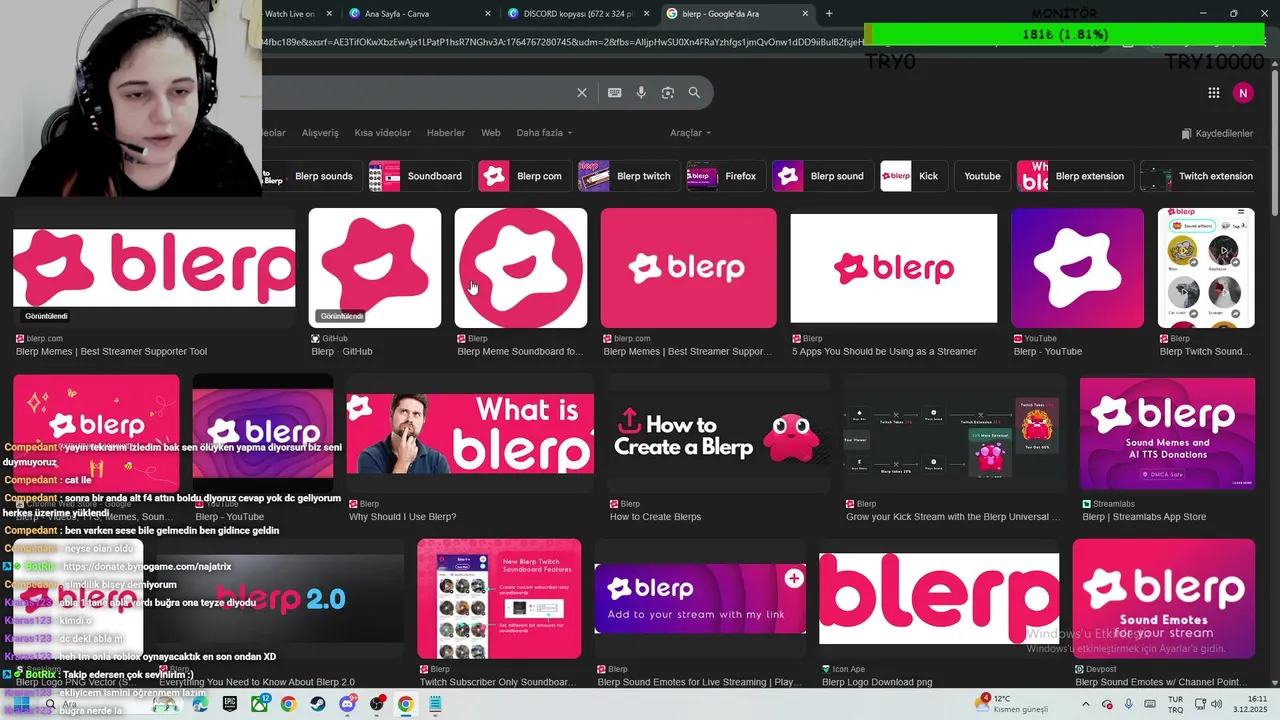The height and width of the screenshot is (720, 1280).
Task: Open Streamlabs Sound Memes AI TTS image
Action: click(1167, 433)
